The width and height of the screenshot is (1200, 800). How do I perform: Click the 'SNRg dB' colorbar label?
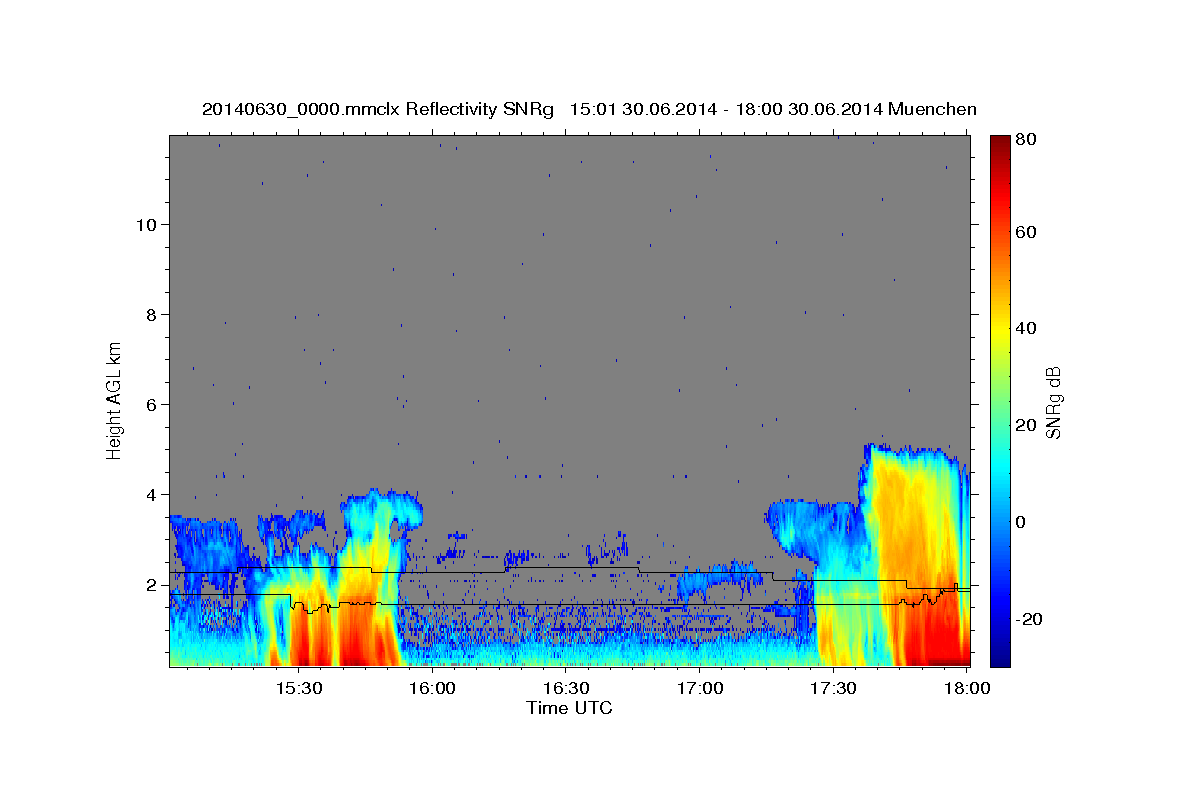pyautogui.click(x=1054, y=403)
